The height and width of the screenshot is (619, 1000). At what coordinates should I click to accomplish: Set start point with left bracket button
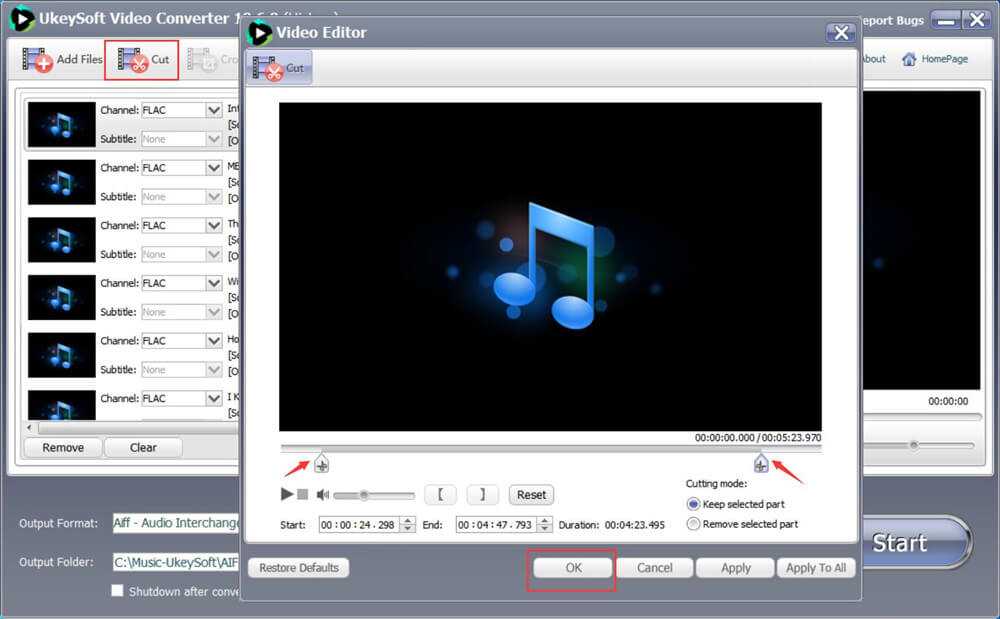440,494
